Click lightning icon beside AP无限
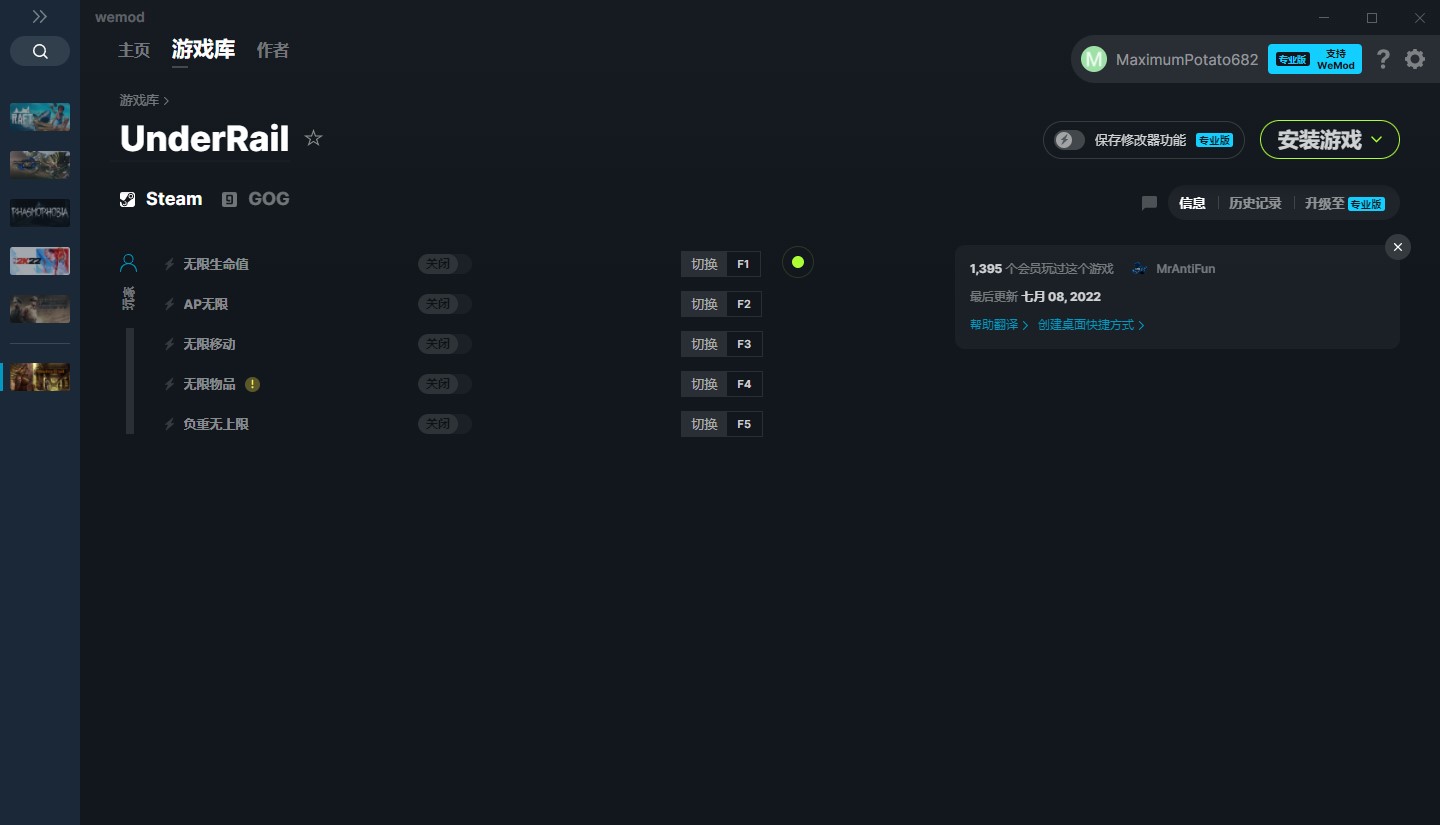The image size is (1440, 825). click(169, 304)
